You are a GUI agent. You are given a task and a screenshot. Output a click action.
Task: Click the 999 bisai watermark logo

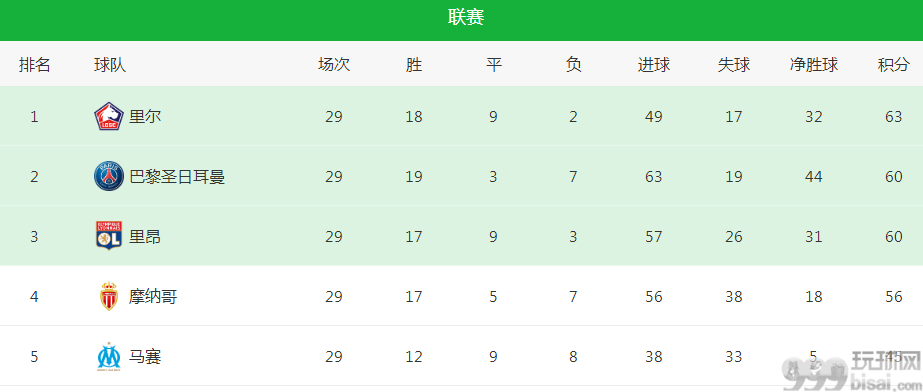pyautogui.click(x=851, y=371)
